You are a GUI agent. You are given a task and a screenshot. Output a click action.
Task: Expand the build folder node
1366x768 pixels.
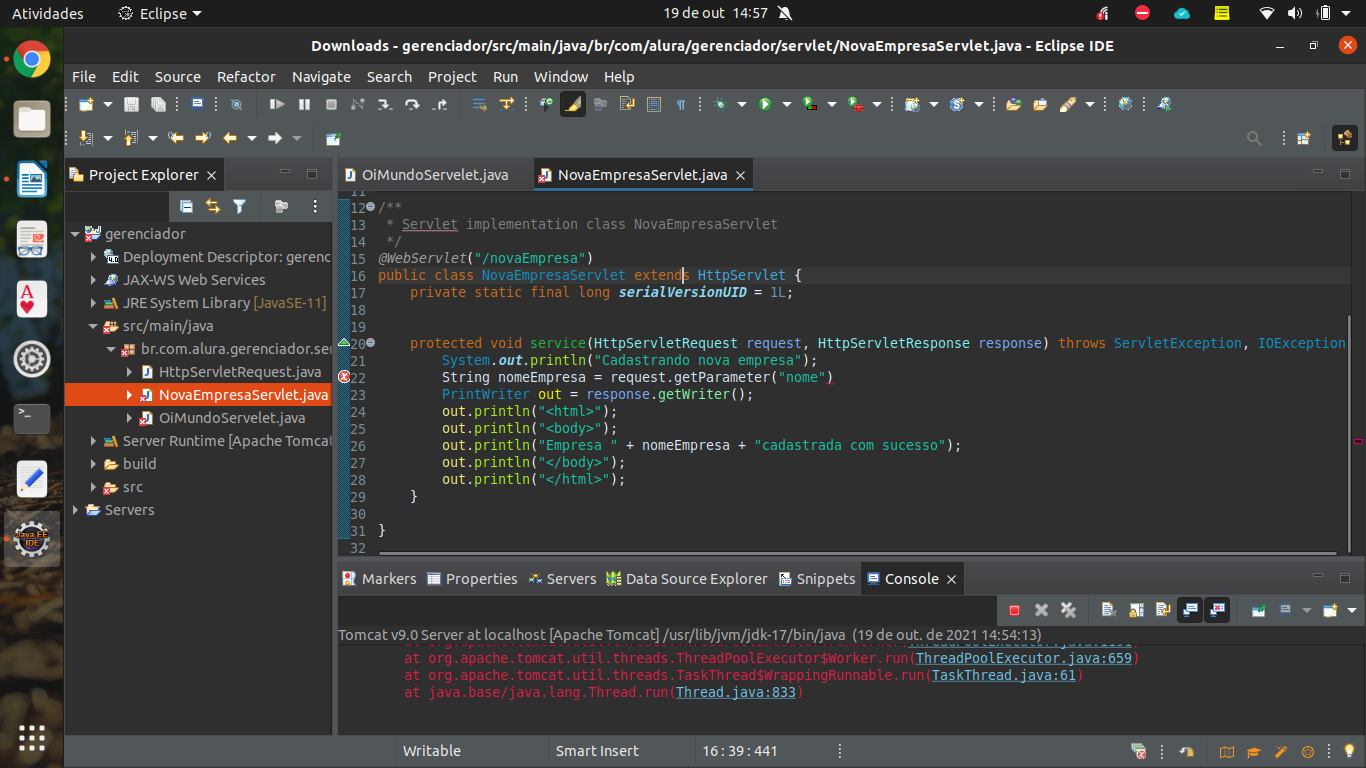pos(93,464)
